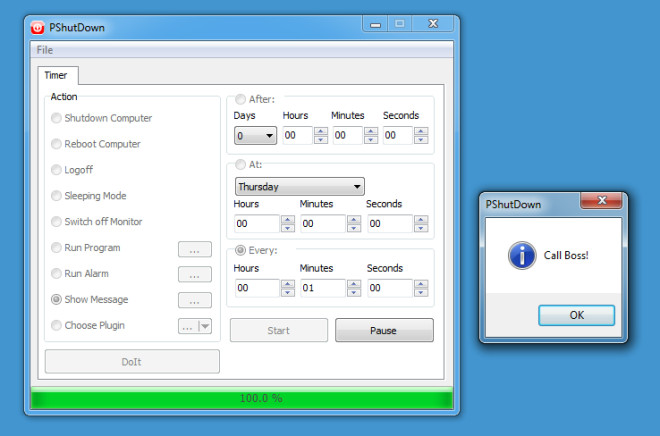This screenshot has height=436, width=660.
Task: Increase After Minutes with up arrow
Action: 371,131
